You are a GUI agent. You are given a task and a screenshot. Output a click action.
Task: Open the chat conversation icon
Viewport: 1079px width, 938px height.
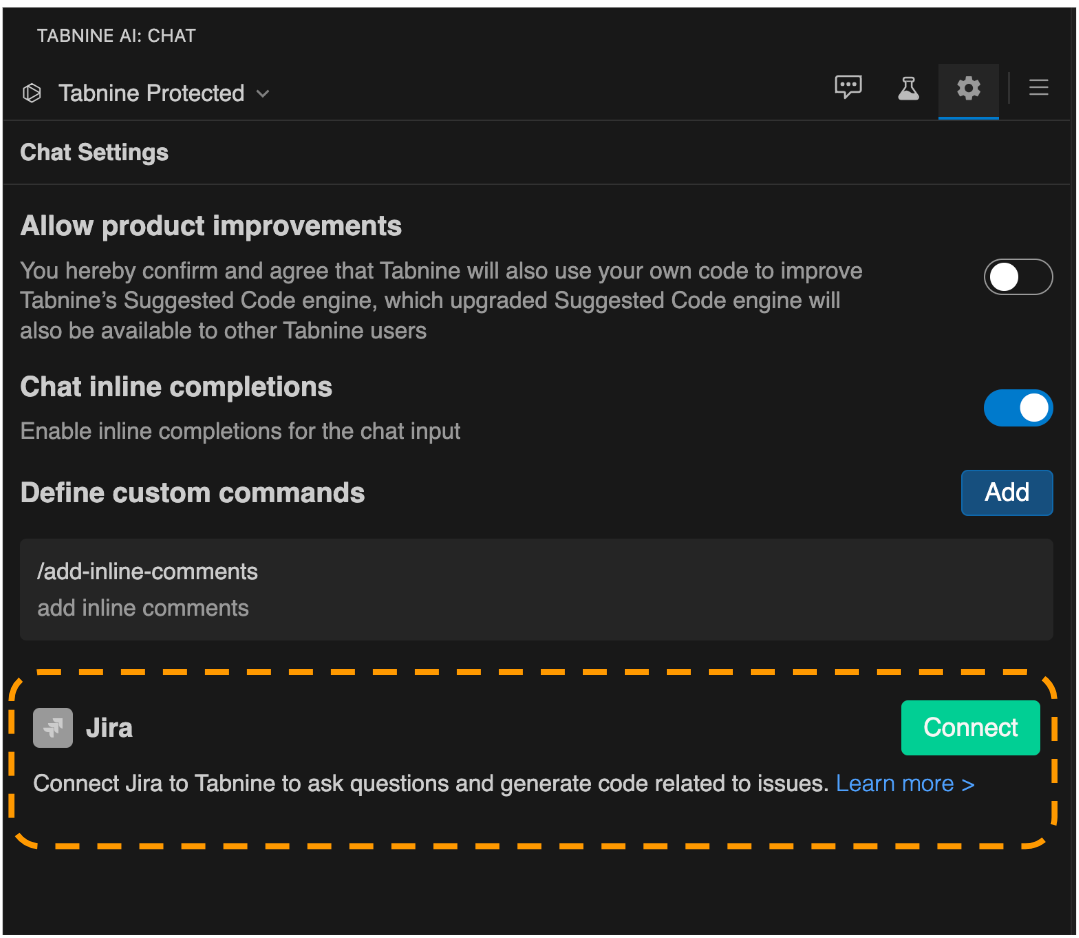pos(848,88)
